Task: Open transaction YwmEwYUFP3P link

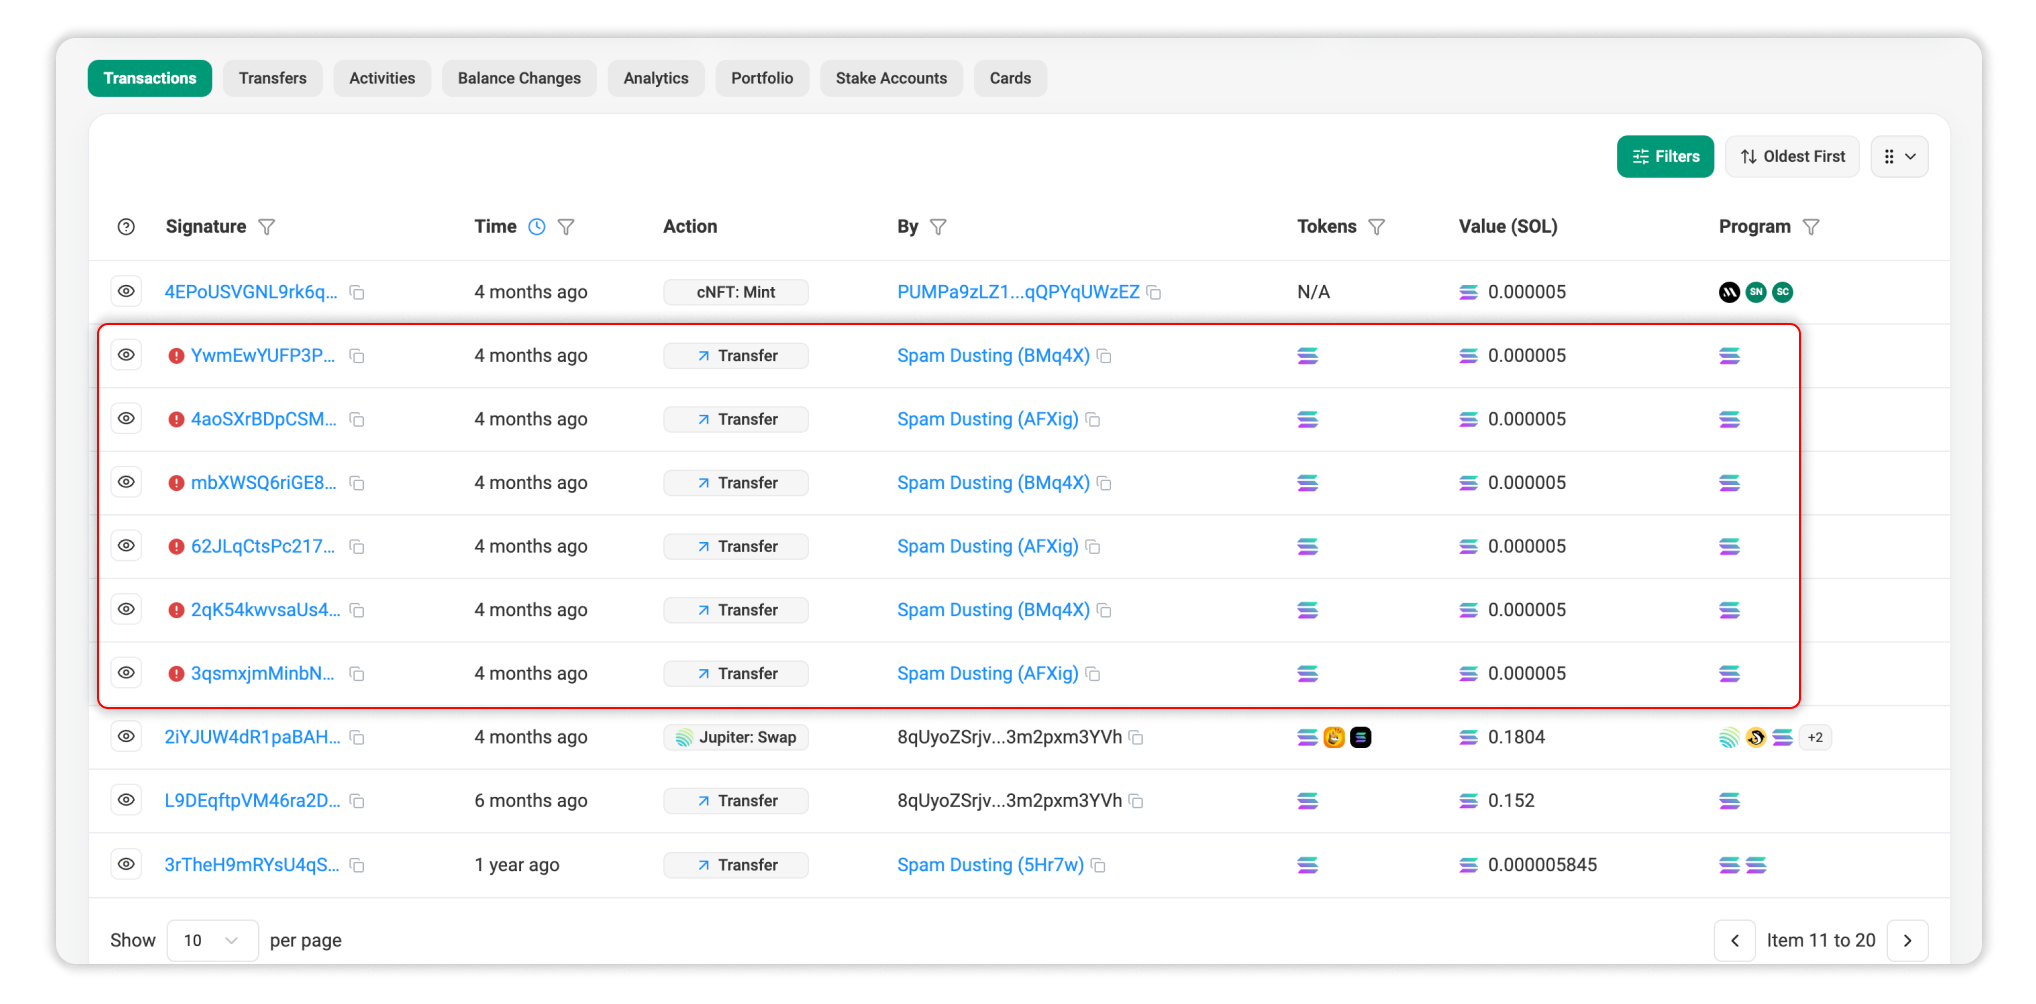Action: 263,356
